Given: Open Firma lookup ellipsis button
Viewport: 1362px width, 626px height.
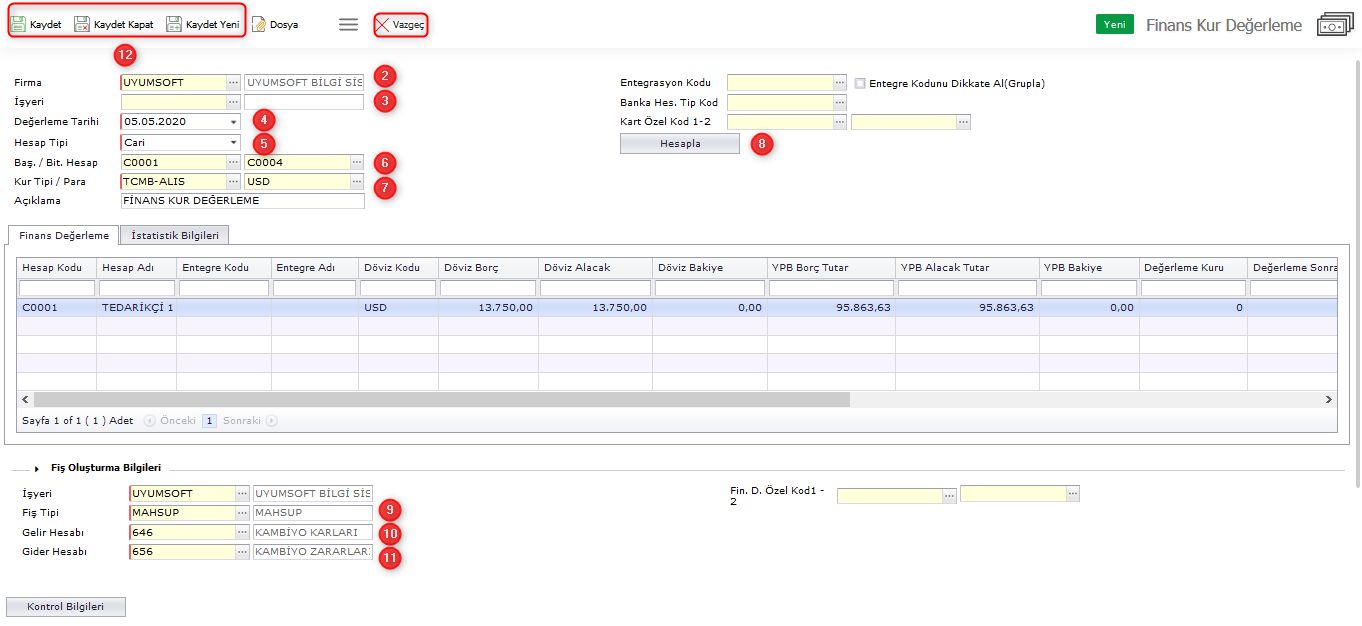Looking at the screenshot, I should [x=233, y=82].
